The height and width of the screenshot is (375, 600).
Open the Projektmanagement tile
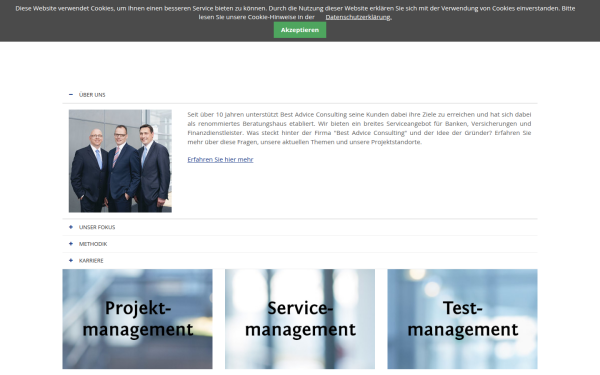[137, 319]
